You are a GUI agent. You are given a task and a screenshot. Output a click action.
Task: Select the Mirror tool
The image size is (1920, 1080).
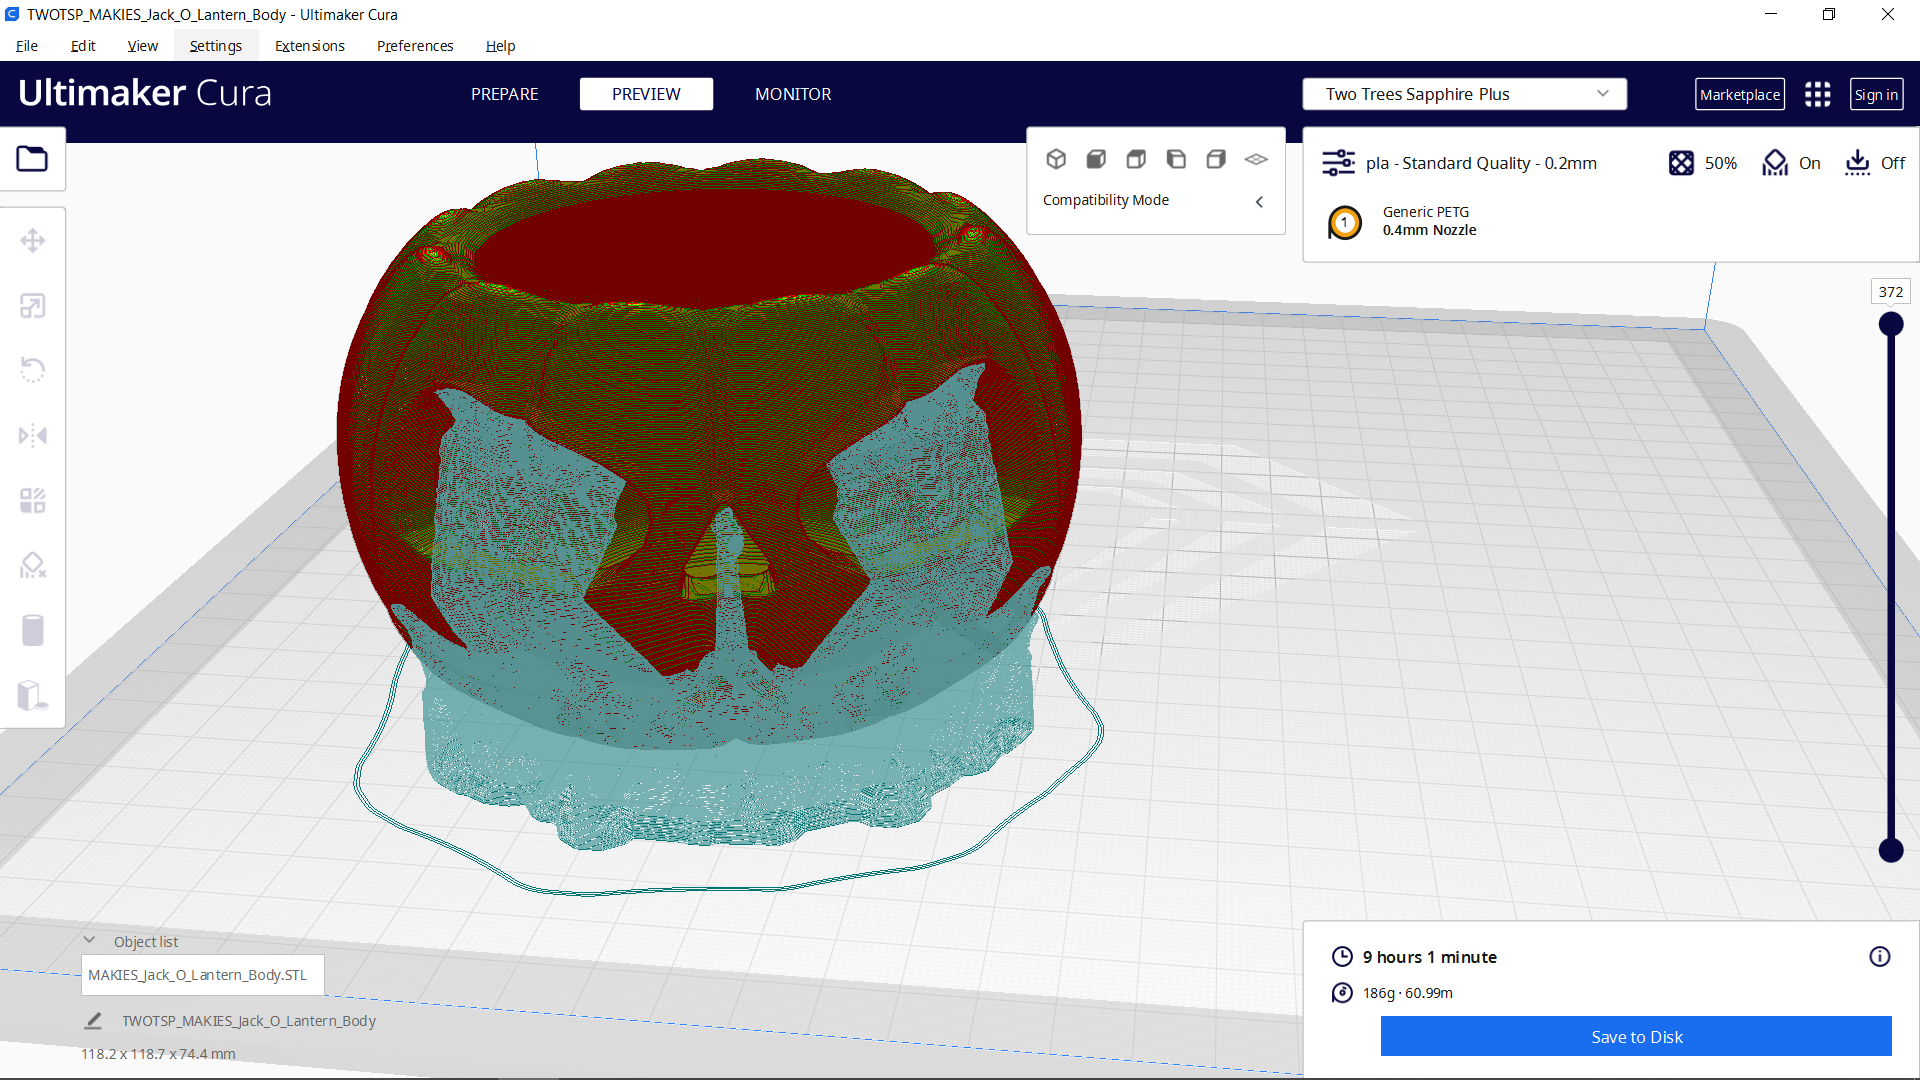click(32, 435)
